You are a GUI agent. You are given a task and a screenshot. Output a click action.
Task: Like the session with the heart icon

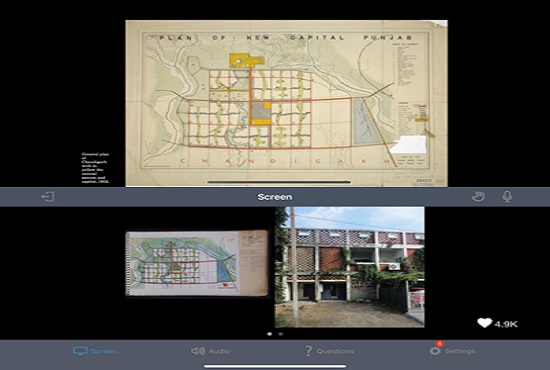coord(485,323)
